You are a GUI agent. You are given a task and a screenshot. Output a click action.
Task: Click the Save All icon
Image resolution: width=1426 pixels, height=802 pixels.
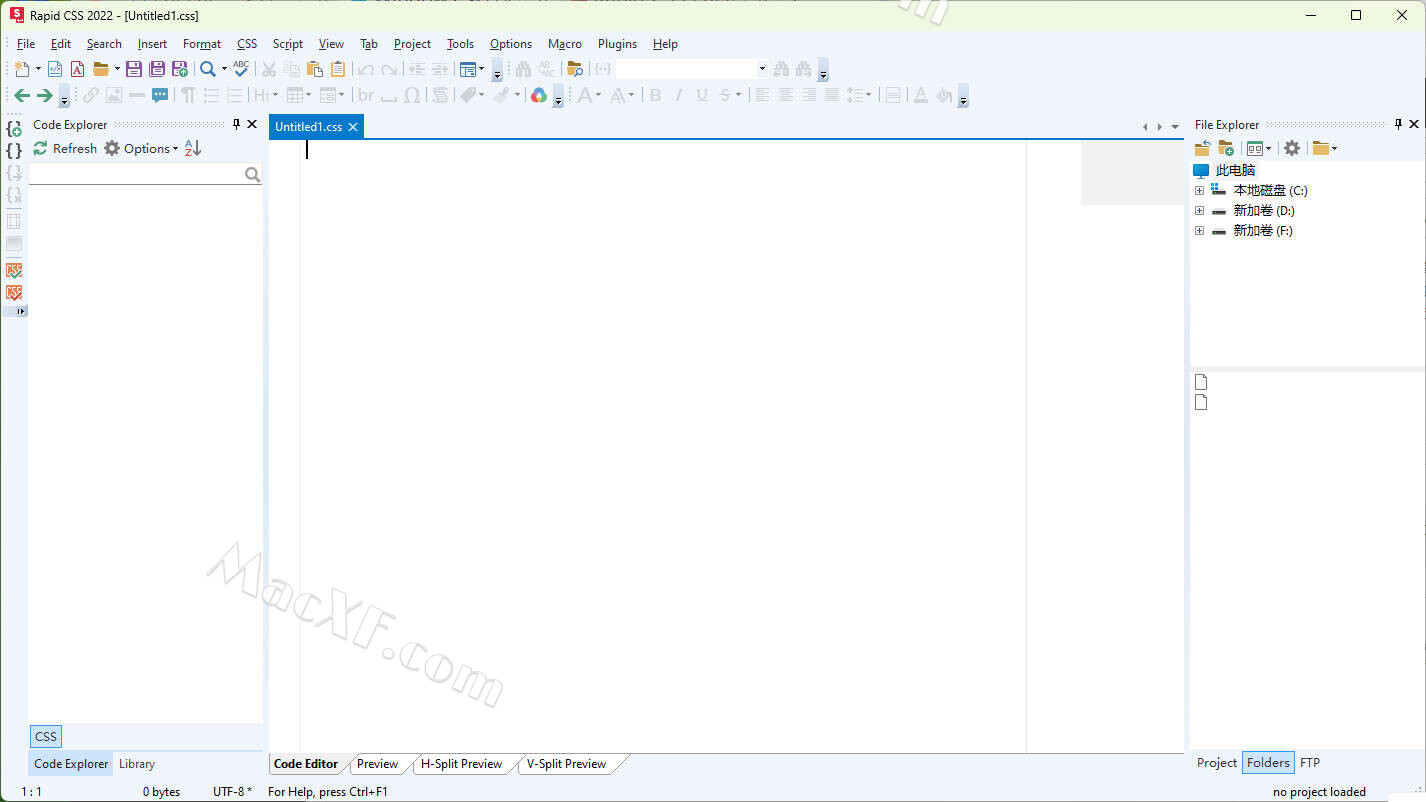157,69
